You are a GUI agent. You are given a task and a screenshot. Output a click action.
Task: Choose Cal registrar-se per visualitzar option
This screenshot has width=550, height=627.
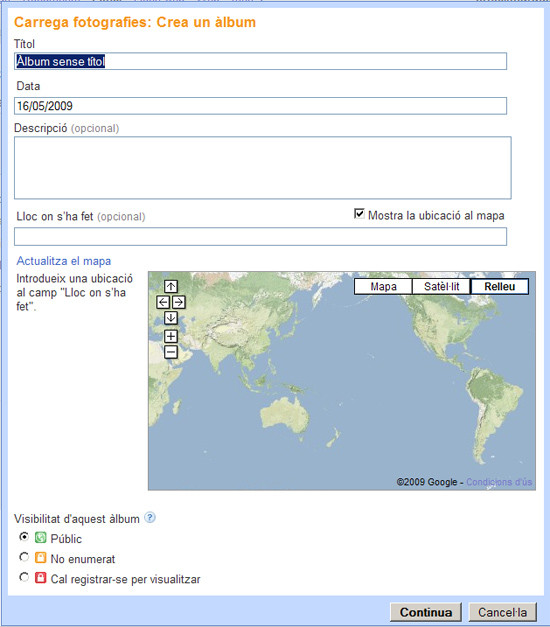coord(24,577)
